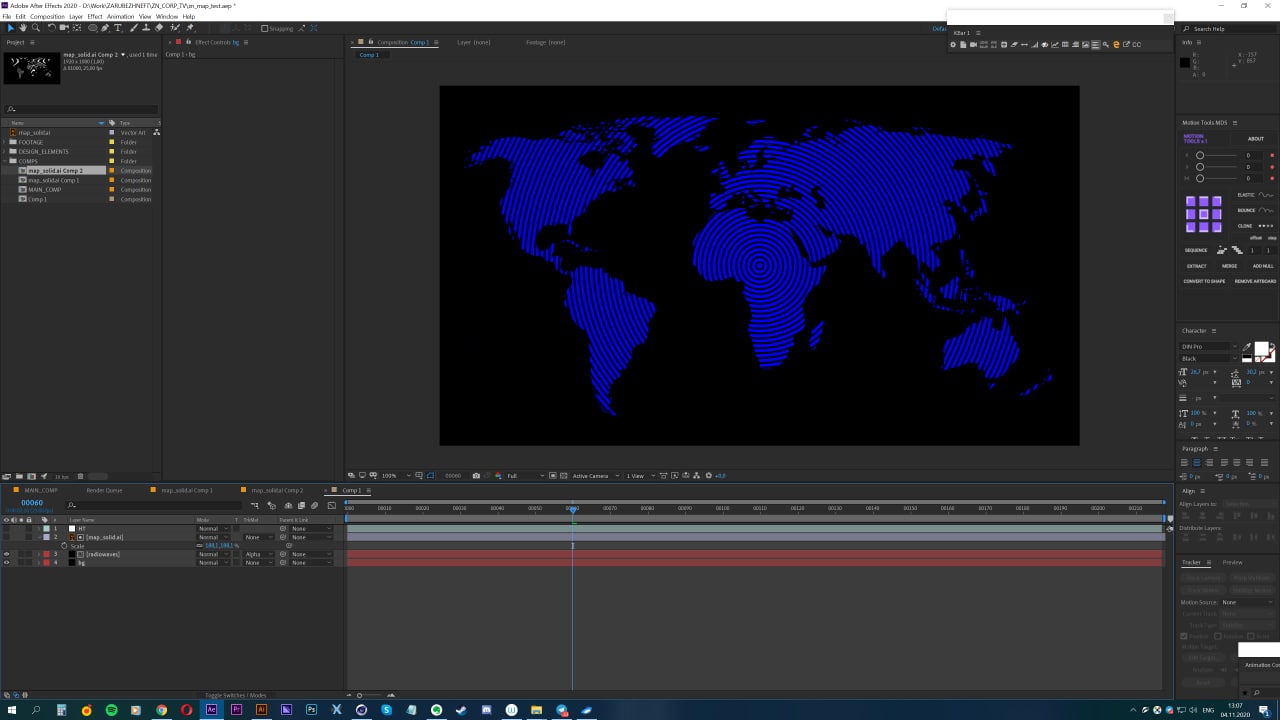Select the Clone Stamp tool
Viewport: 1280px width, 720px height.
click(x=146, y=28)
